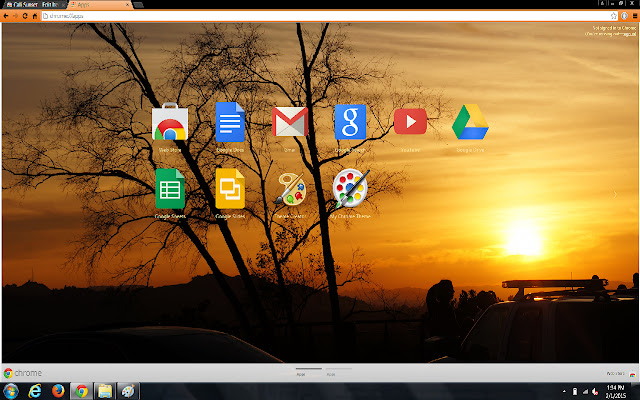640x400 pixels.
Task: Click the Chrome taskbar button
Action: (x=81, y=391)
